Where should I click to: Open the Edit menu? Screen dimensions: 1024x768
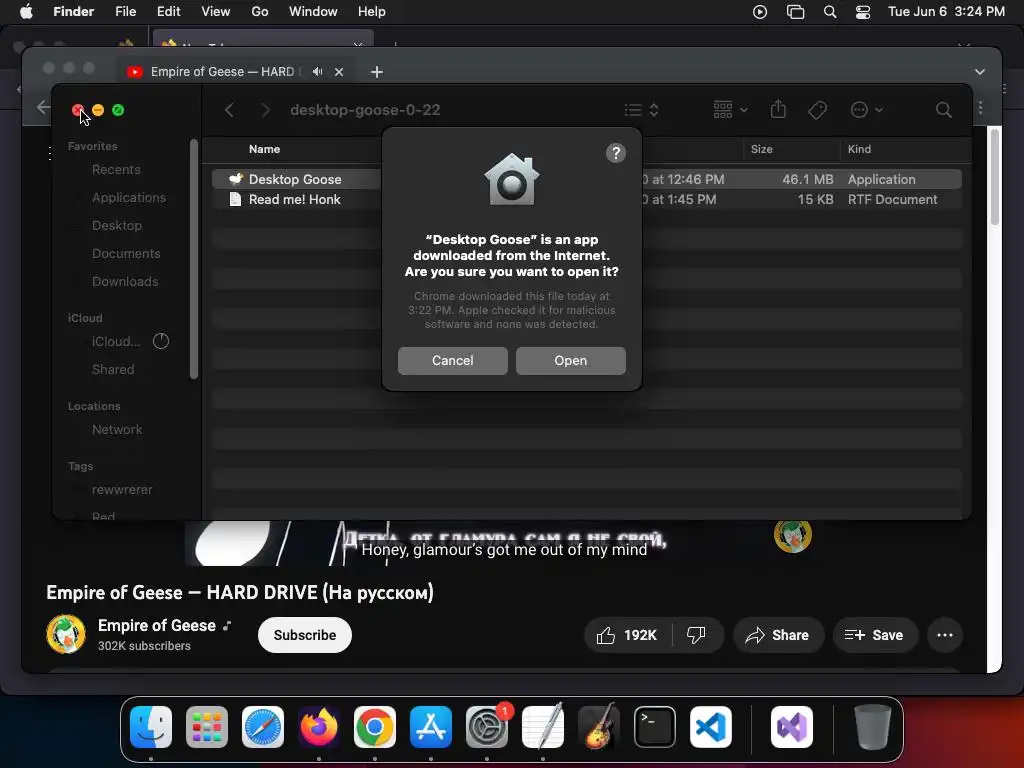(x=168, y=12)
